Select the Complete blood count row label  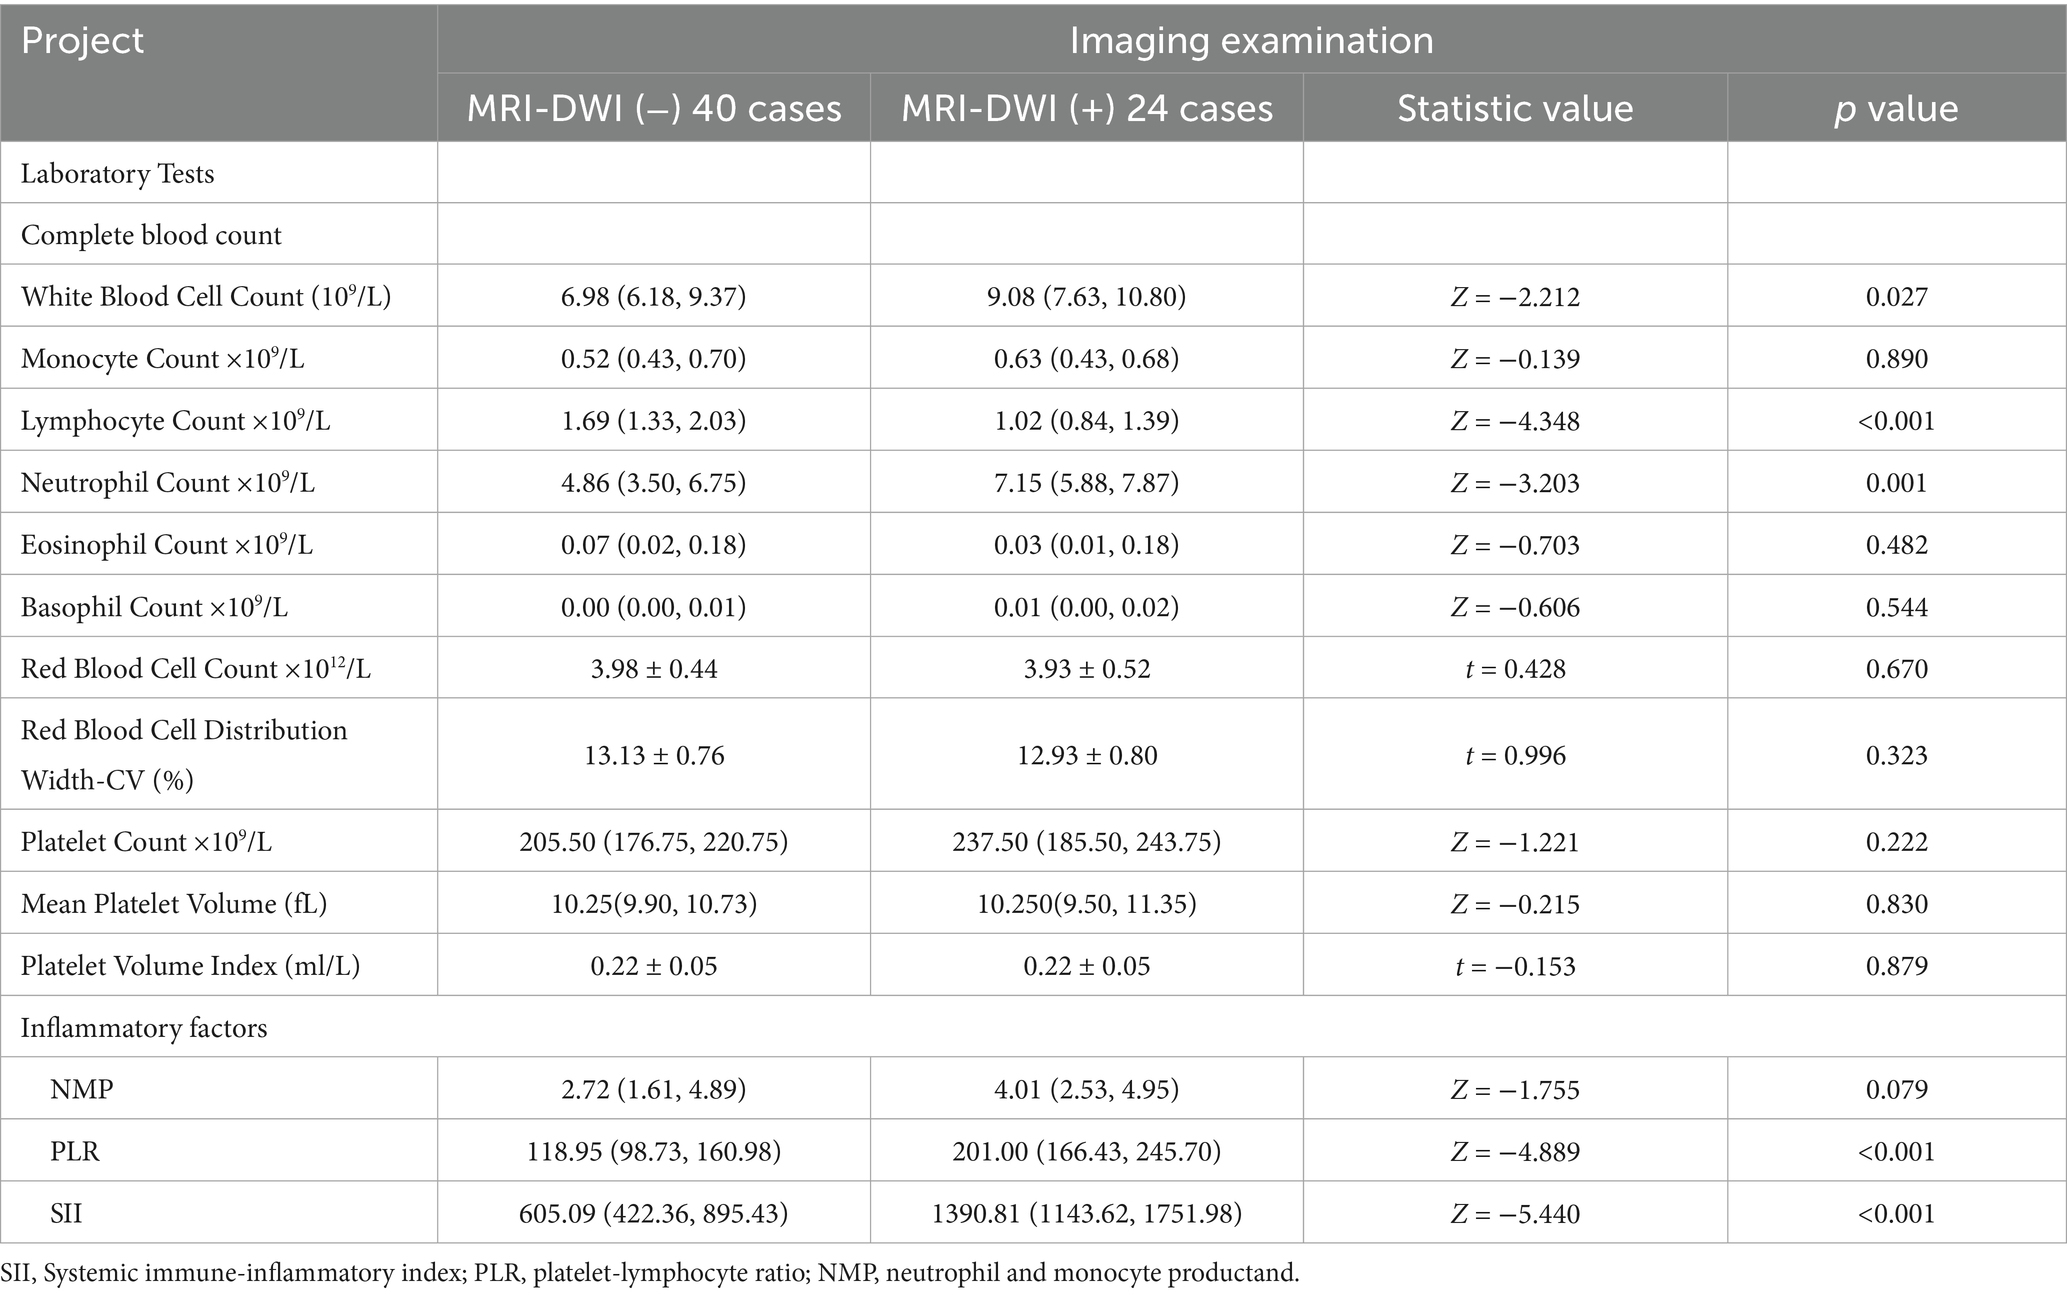(x=151, y=235)
